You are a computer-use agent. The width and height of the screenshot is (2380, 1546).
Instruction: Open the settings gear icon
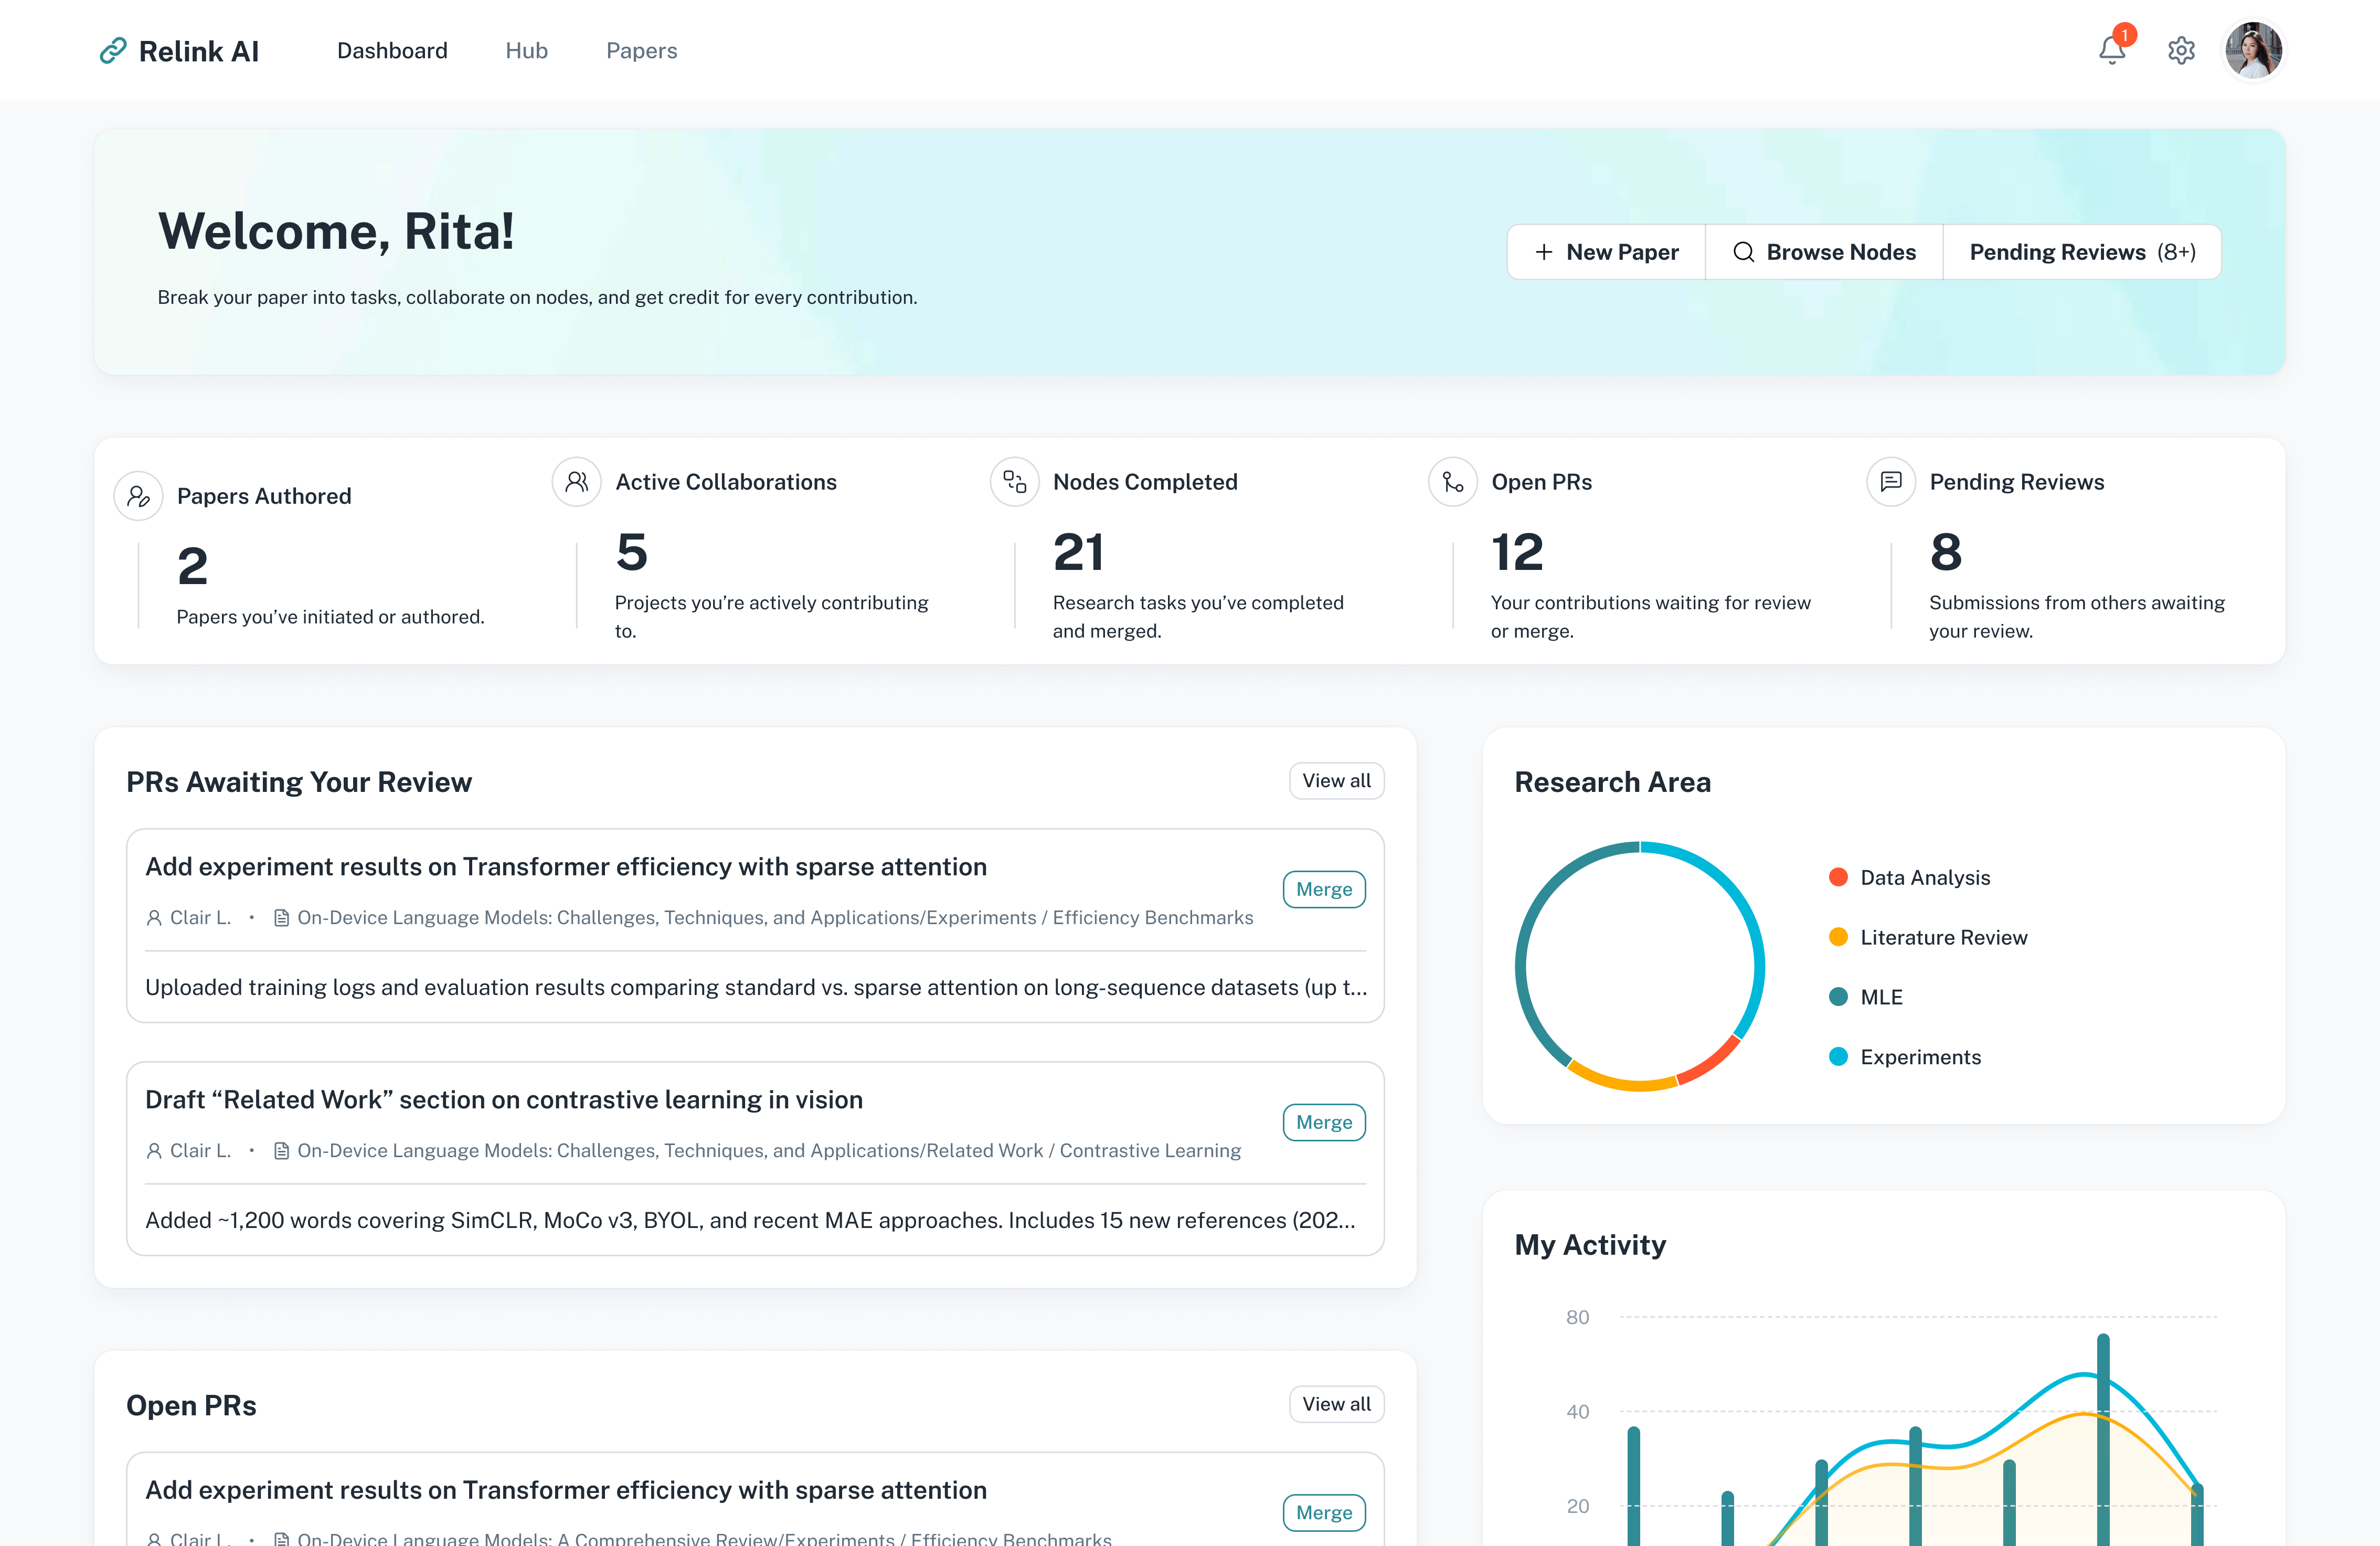pos(2181,50)
